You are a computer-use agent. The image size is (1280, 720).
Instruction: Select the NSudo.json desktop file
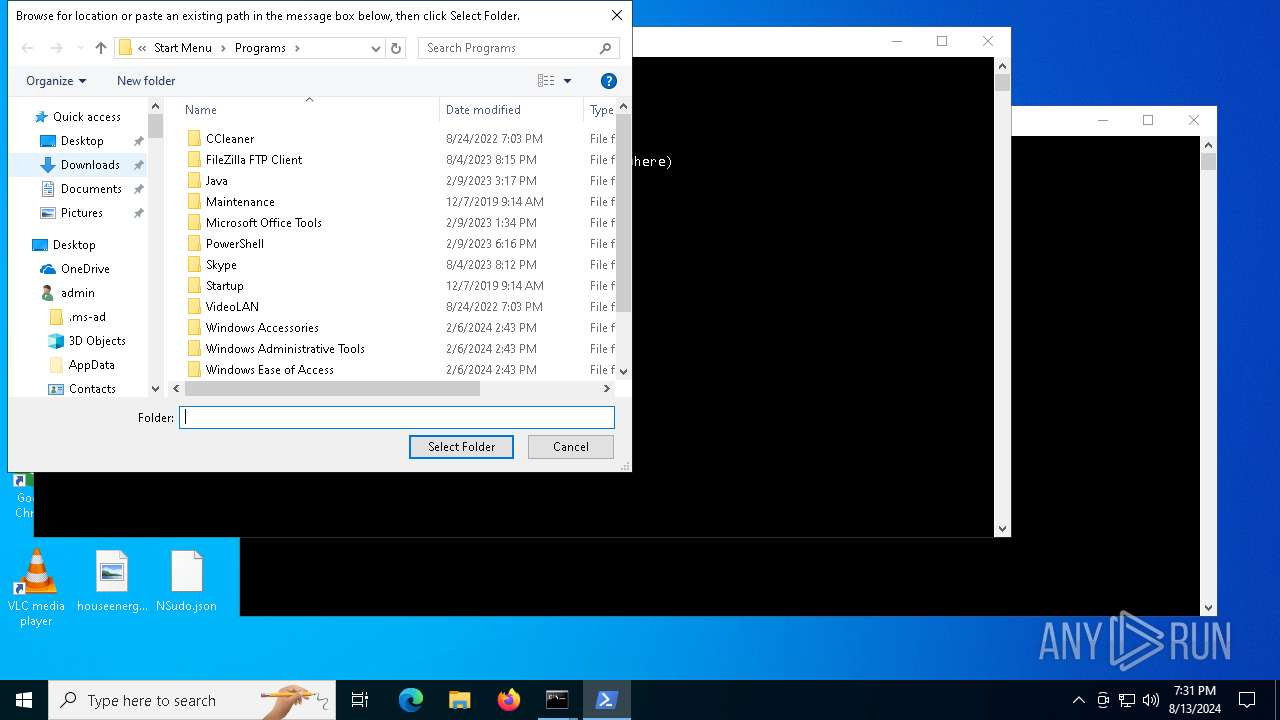point(186,581)
